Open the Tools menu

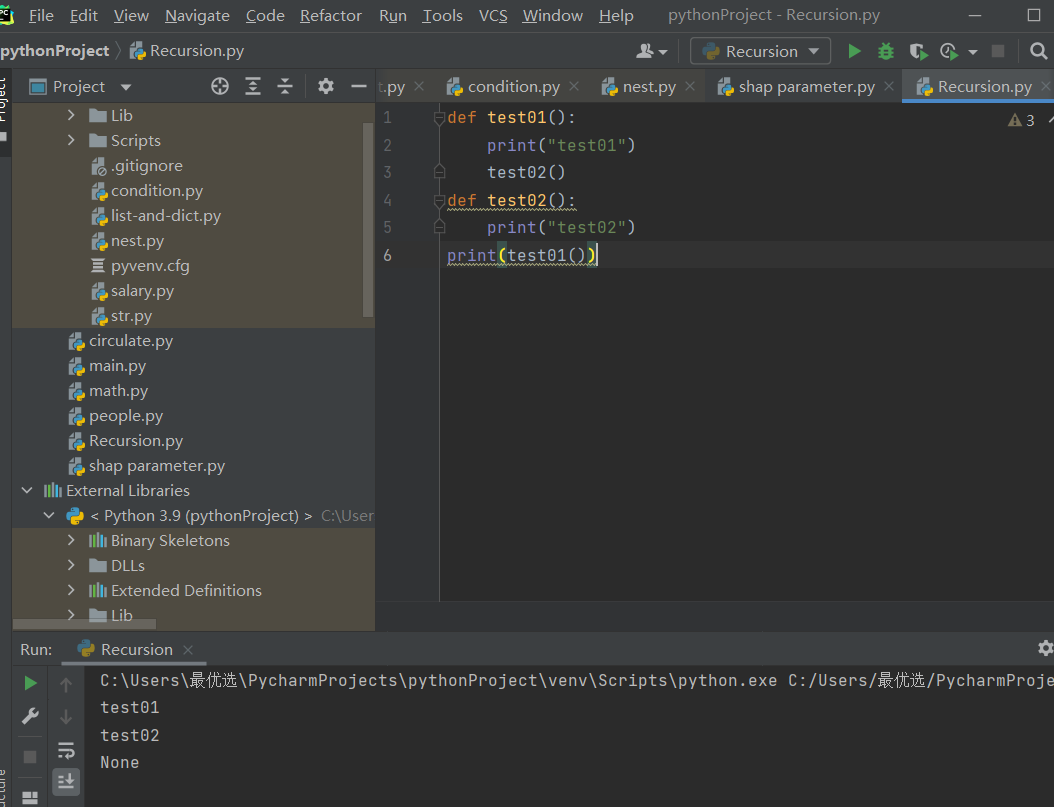(x=442, y=15)
